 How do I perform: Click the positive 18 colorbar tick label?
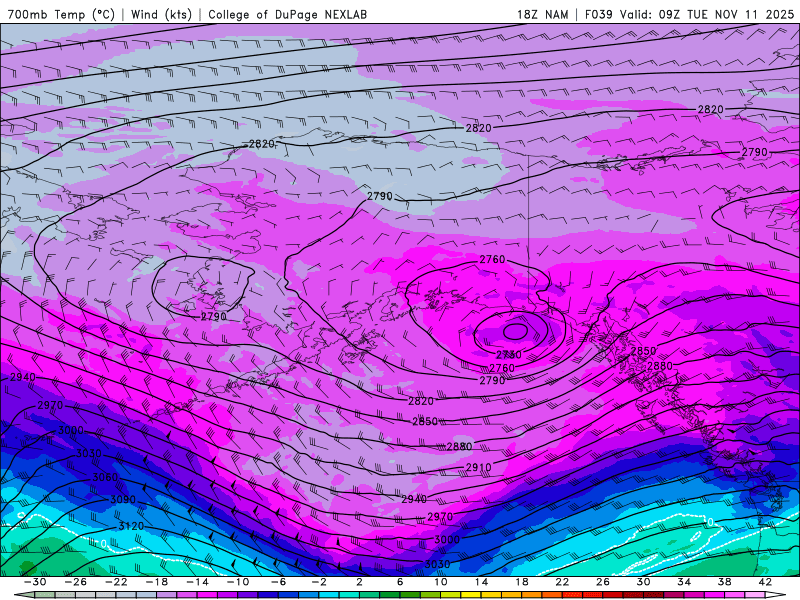pyautogui.click(x=521, y=582)
